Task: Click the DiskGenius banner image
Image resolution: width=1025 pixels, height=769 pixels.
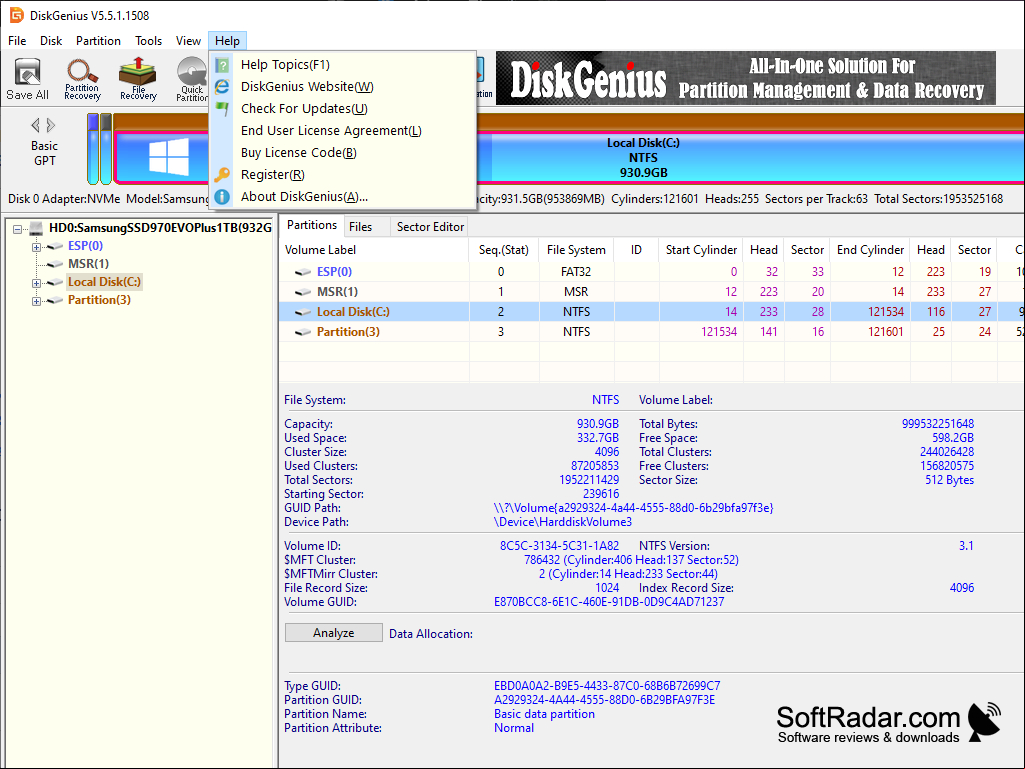Action: pos(746,78)
